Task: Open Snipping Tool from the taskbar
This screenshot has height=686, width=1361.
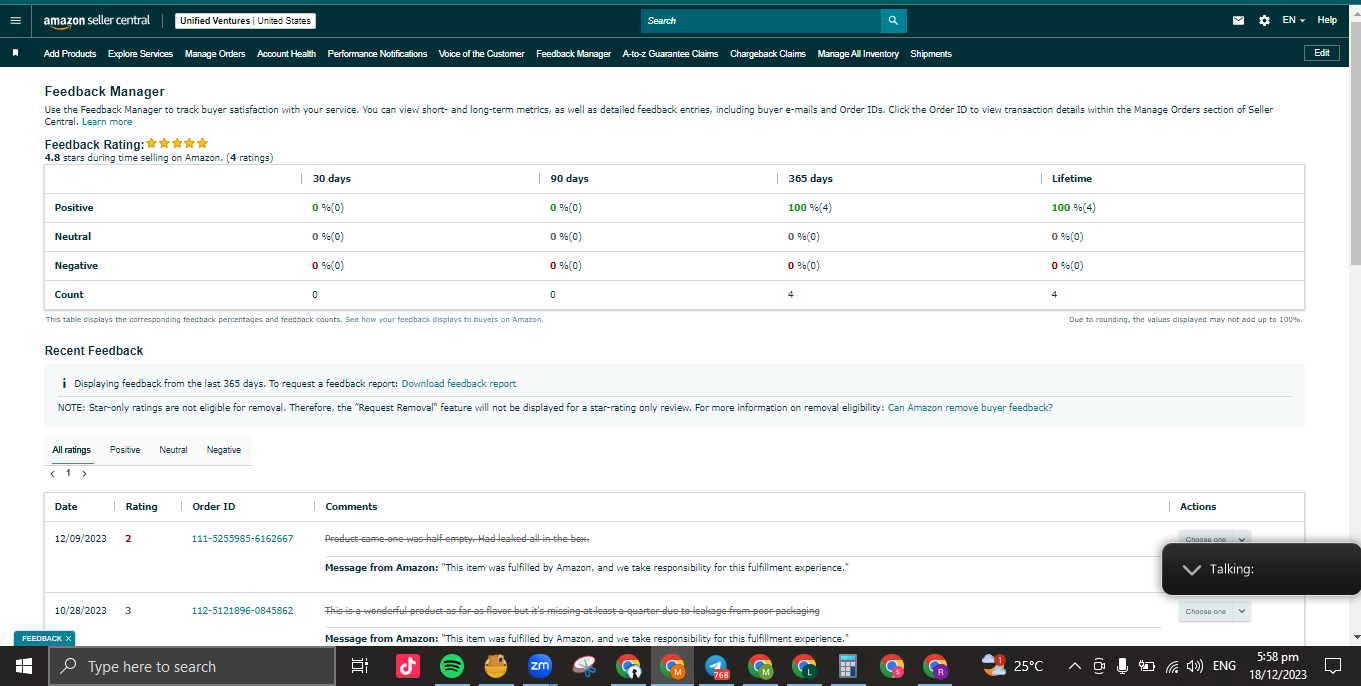Action: (584, 666)
